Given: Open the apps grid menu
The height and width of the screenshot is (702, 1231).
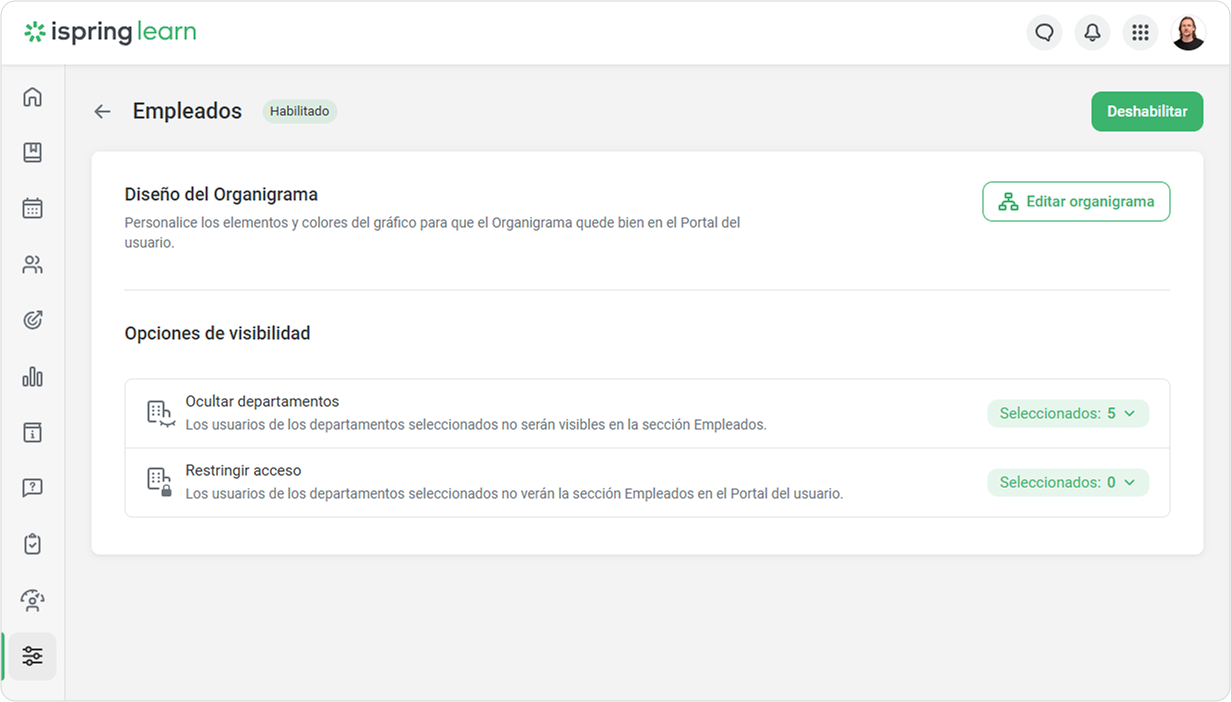Looking at the screenshot, I should coord(1140,33).
